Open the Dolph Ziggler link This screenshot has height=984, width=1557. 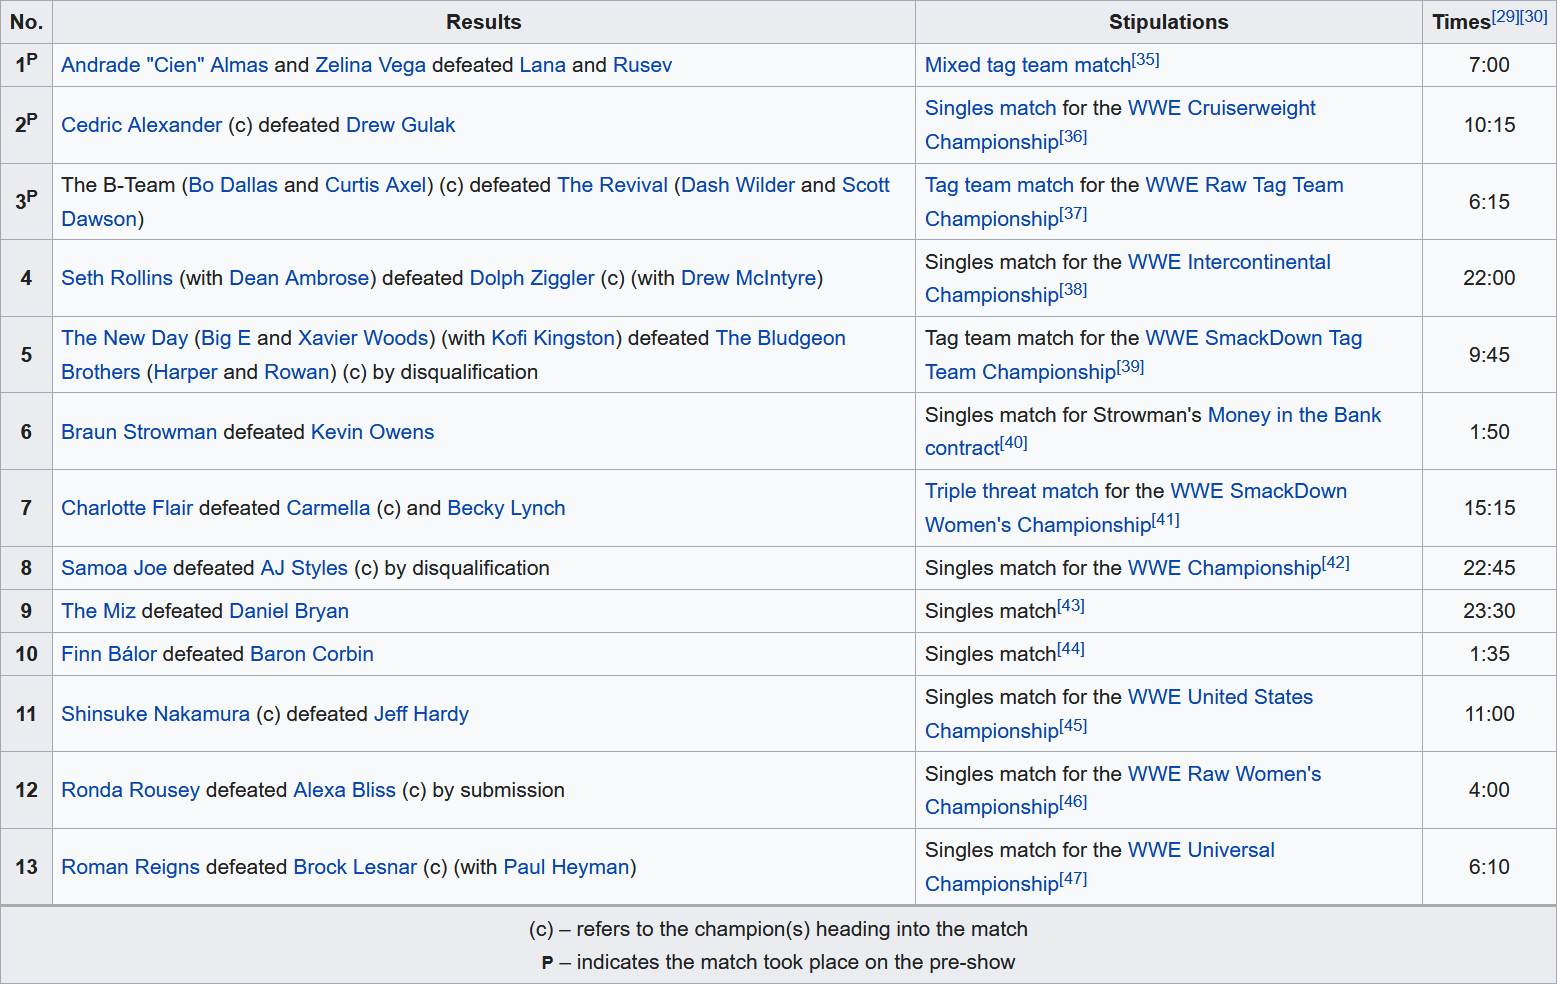pos(531,278)
